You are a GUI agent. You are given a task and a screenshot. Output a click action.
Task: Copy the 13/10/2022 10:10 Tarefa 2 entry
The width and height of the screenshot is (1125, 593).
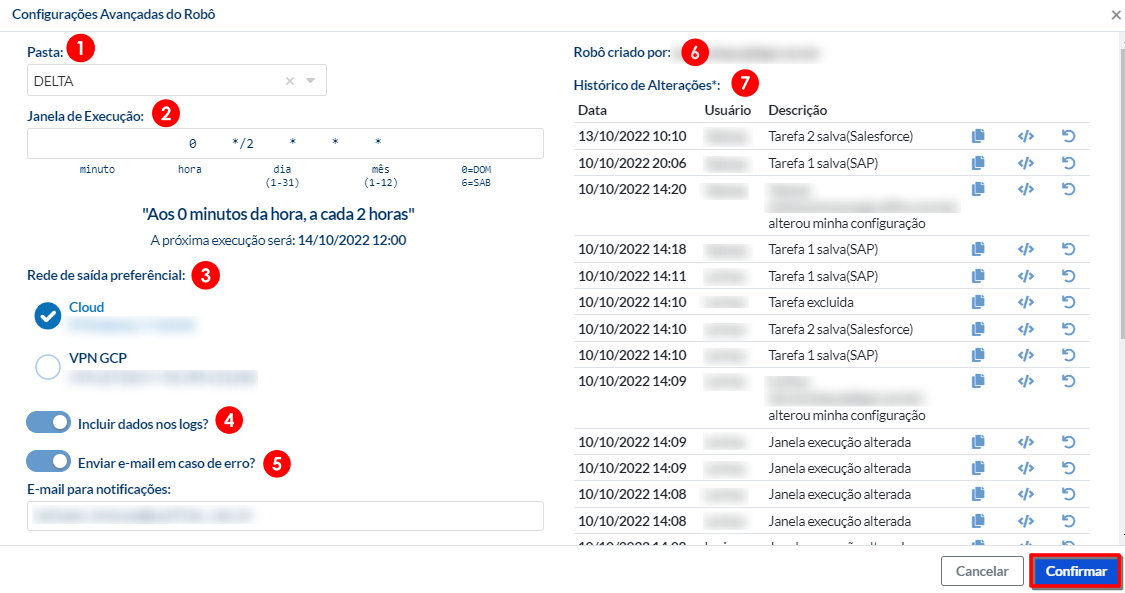coord(978,136)
